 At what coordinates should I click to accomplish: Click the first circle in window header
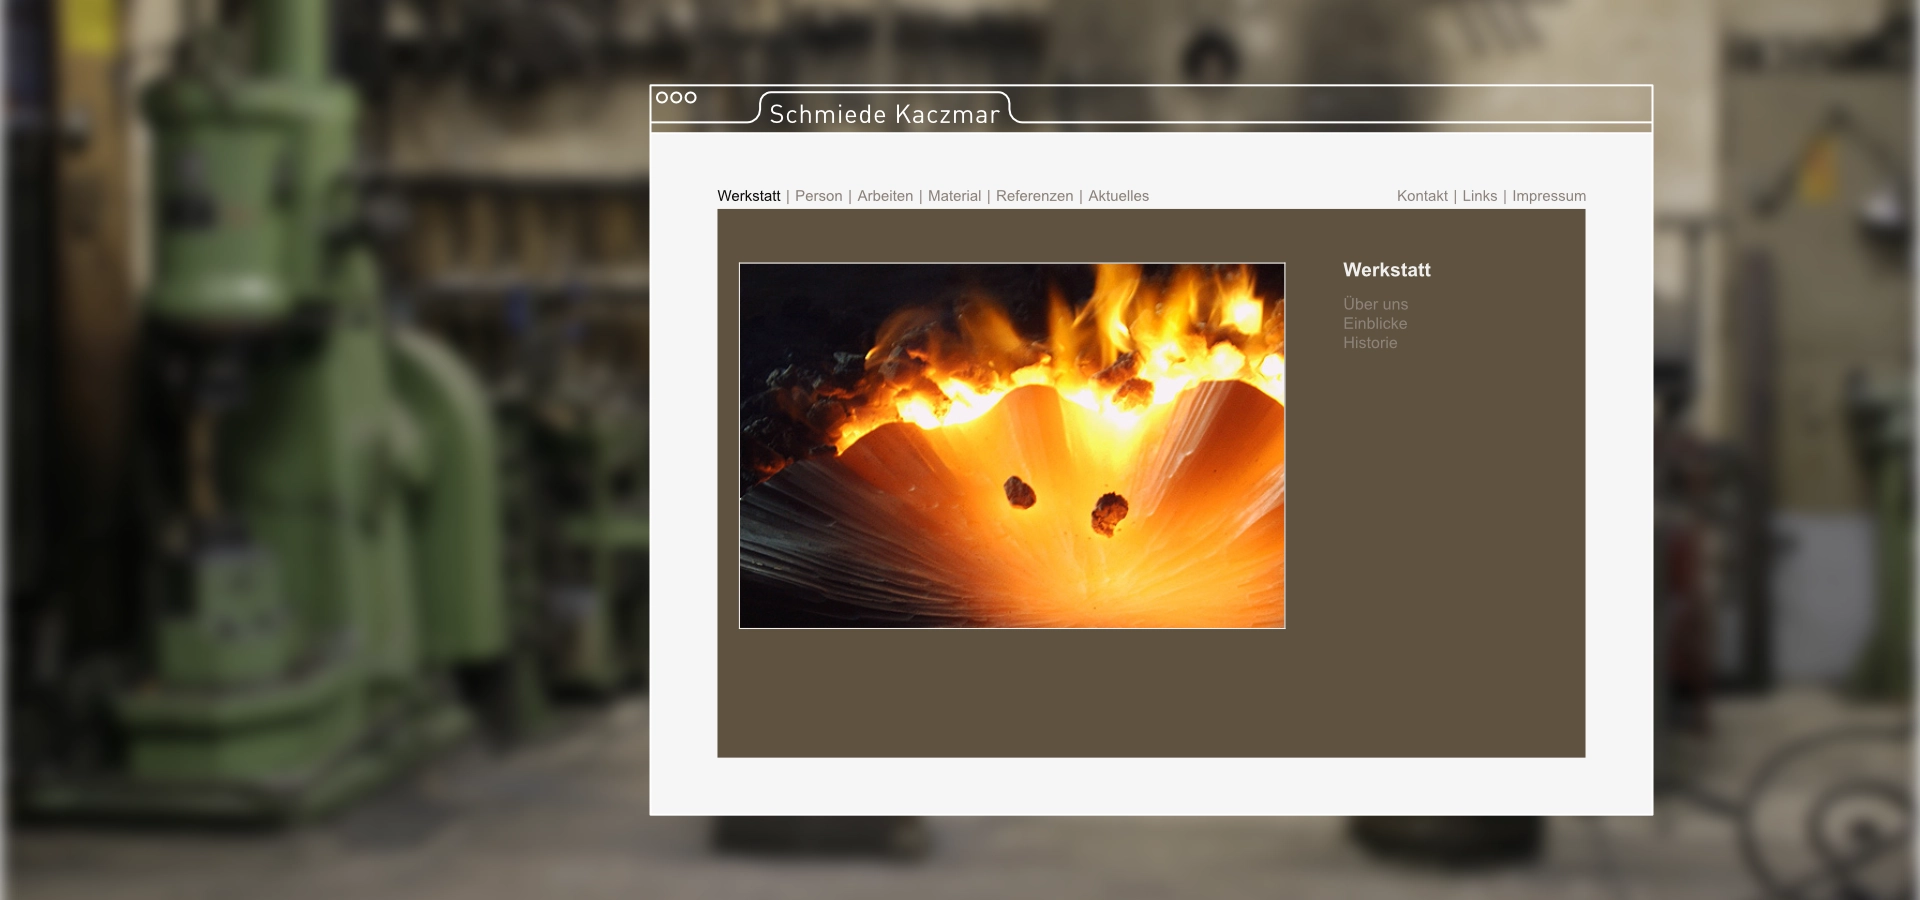click(662, 97)
